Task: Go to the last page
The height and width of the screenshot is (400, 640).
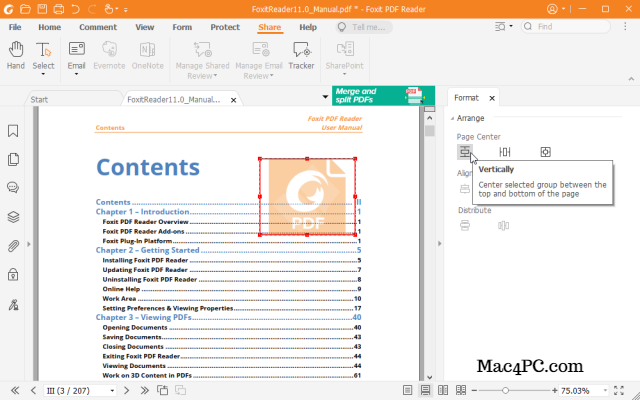Action: (x=144, y=391)
